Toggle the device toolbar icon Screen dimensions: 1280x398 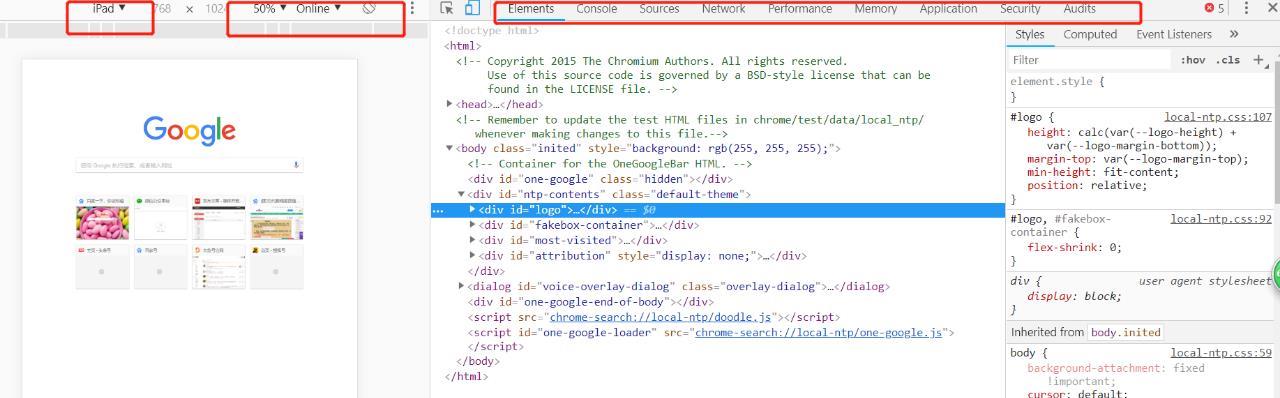472,9
